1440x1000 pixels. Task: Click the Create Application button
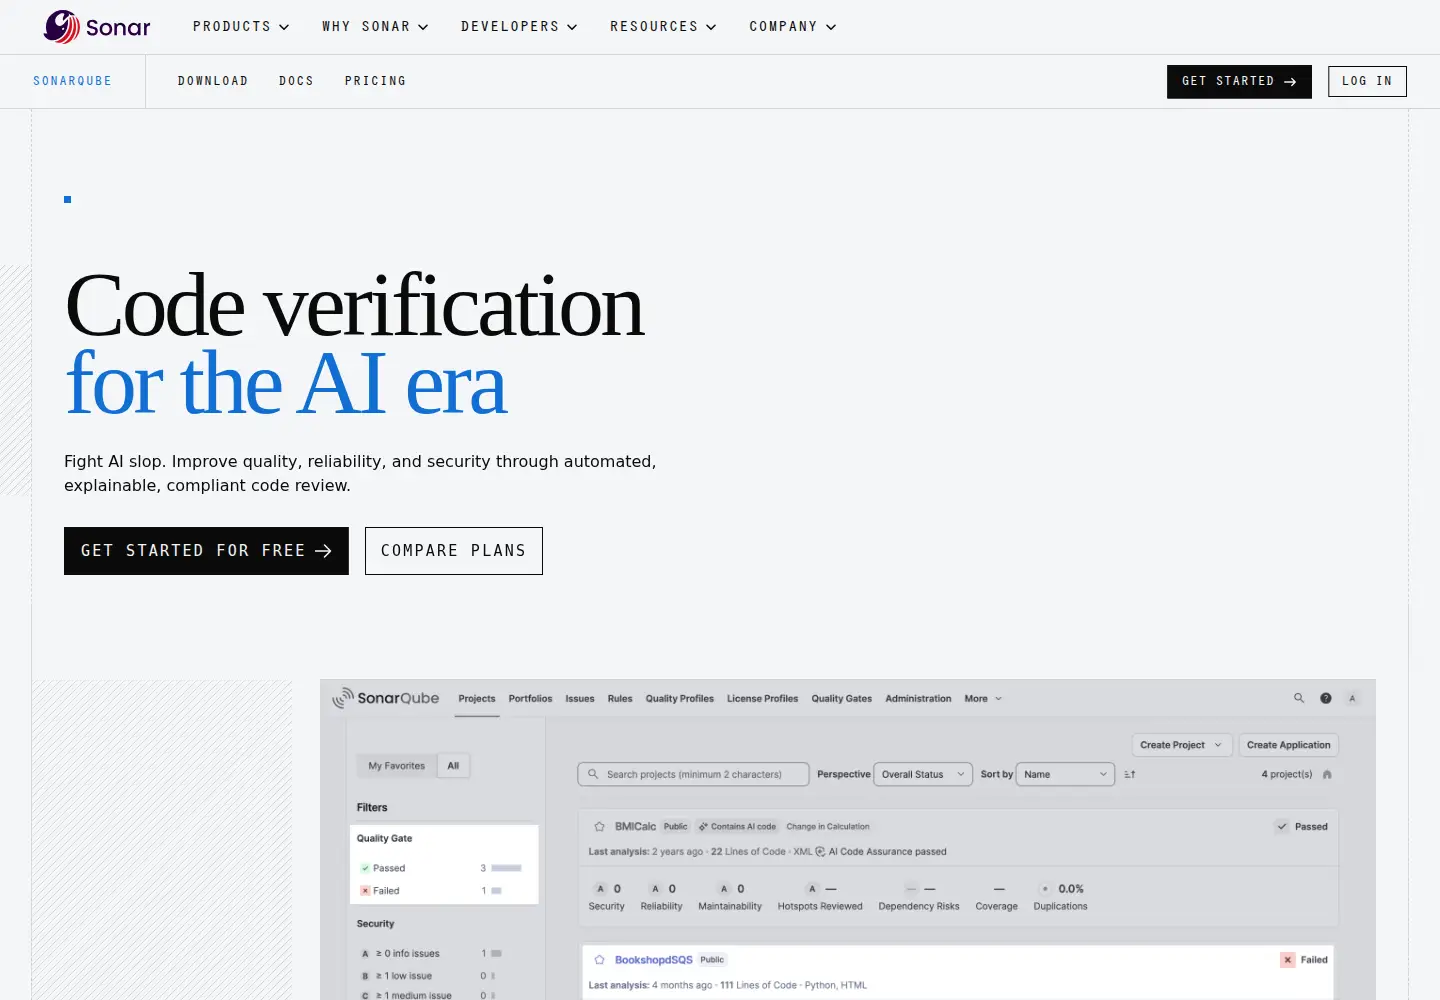[x=1288, y=745]
